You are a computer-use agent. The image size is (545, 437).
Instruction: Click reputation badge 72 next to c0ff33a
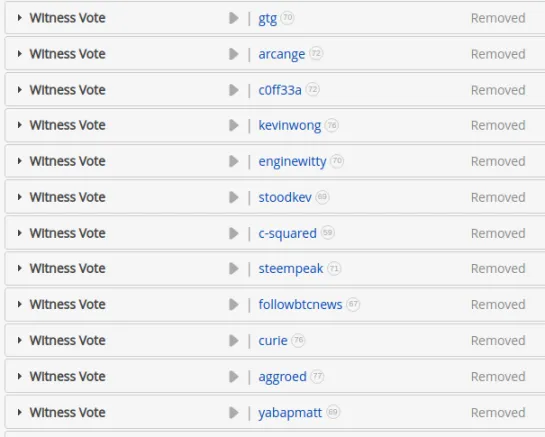313,89
